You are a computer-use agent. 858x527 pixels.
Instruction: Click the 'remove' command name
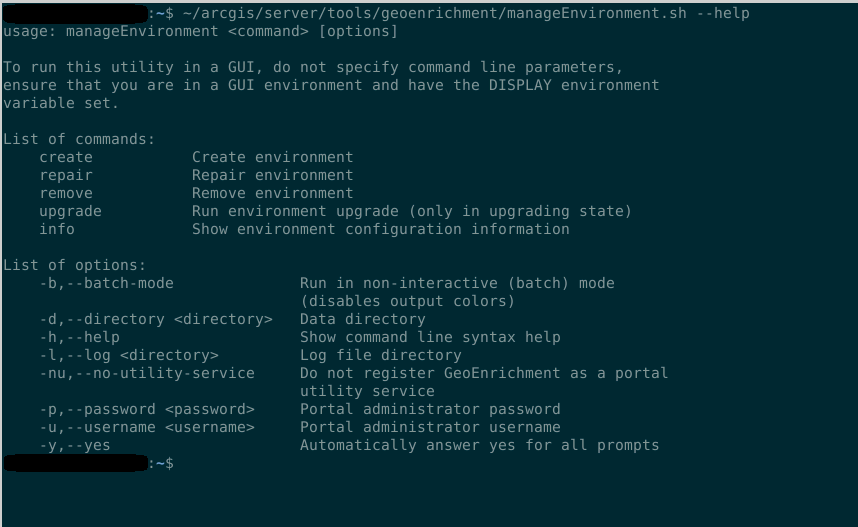(x=66, y=193)
